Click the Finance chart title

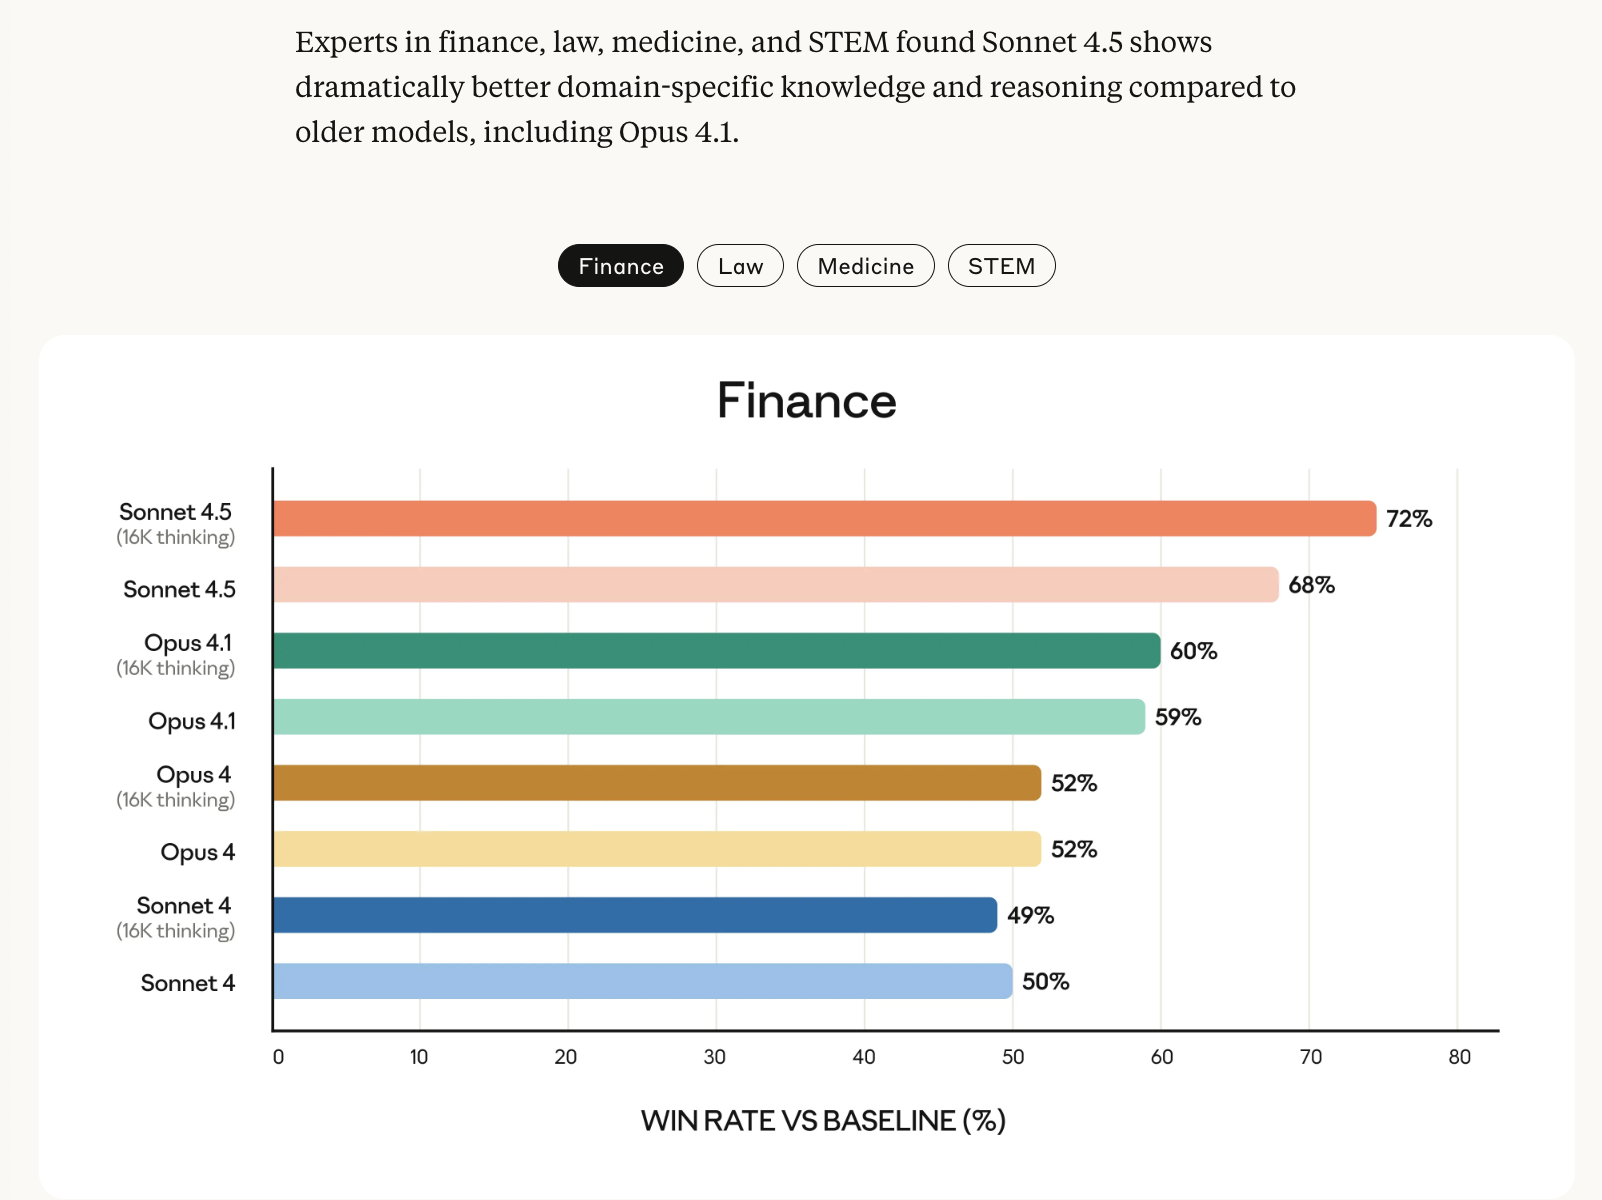[806, 401]
